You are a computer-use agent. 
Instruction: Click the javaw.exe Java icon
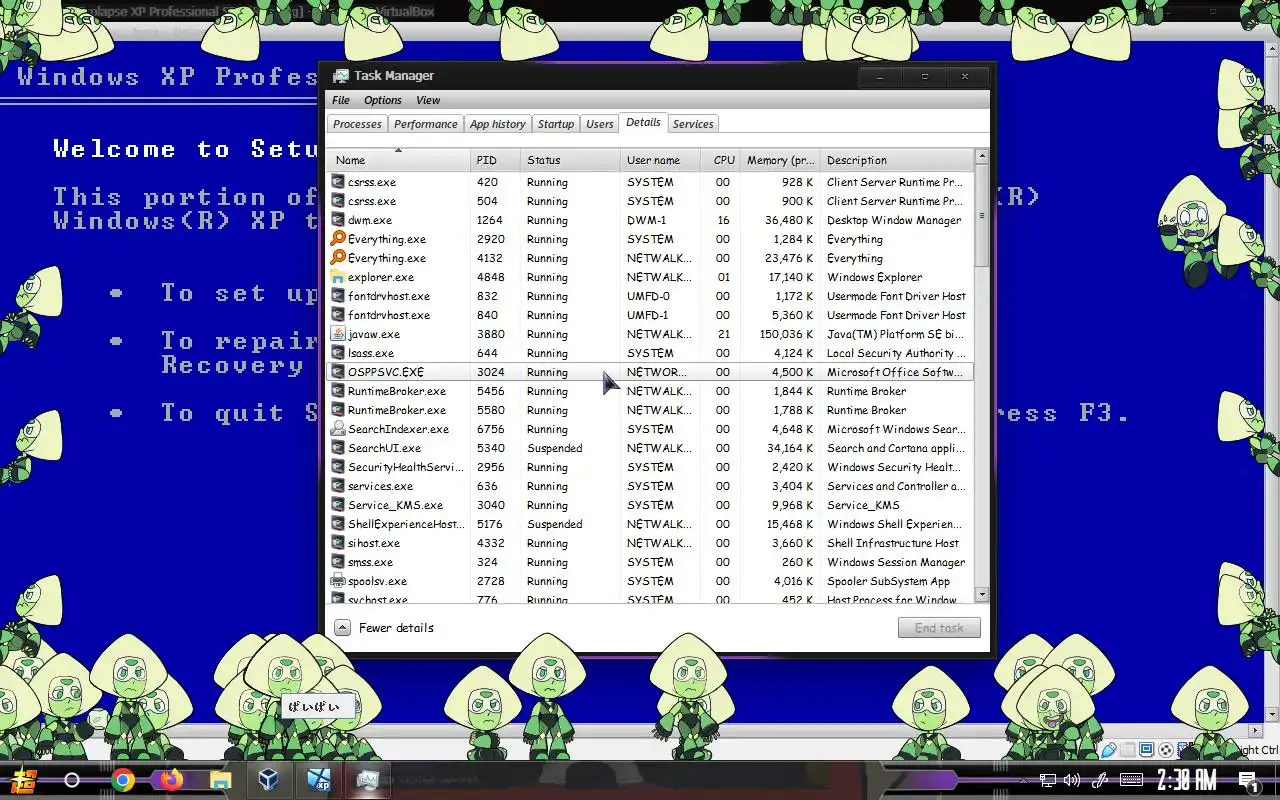[338, 334]
